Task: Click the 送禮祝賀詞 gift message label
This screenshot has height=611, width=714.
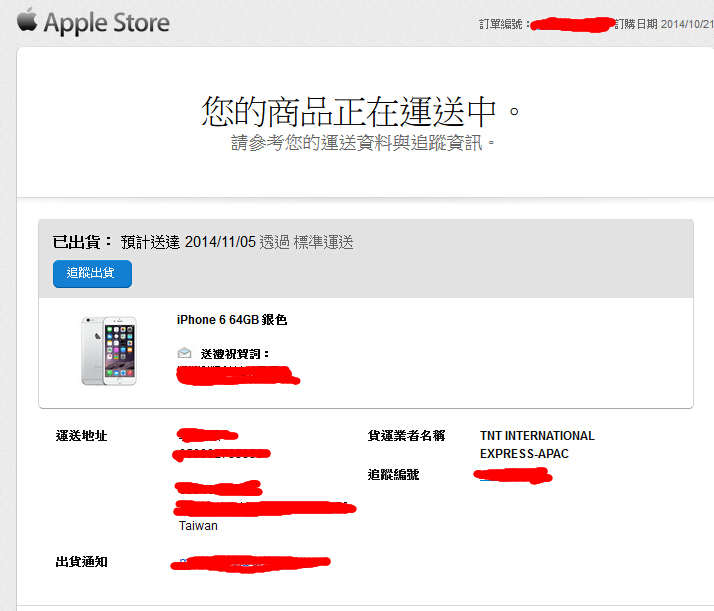Action: pos(235,354)
